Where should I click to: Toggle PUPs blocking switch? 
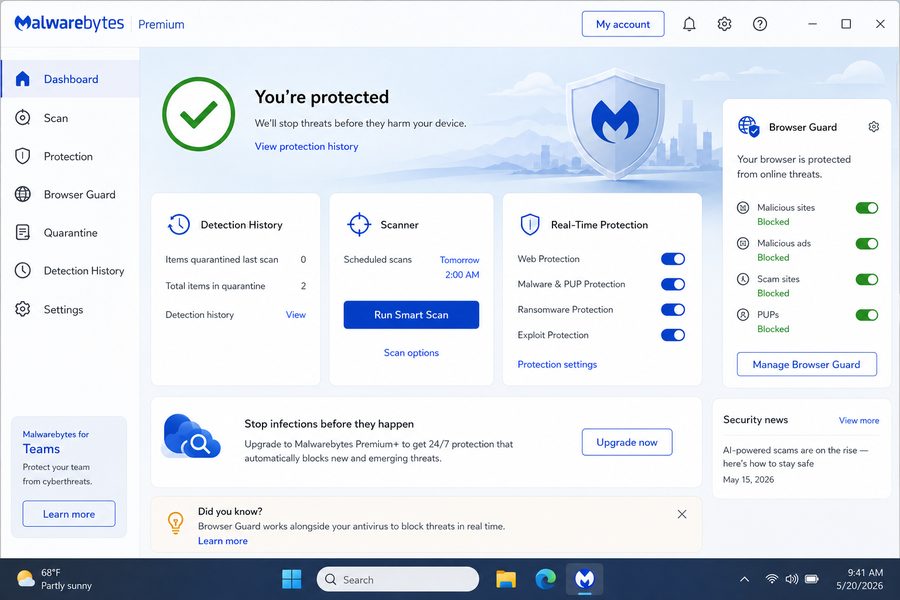[867, 315]
